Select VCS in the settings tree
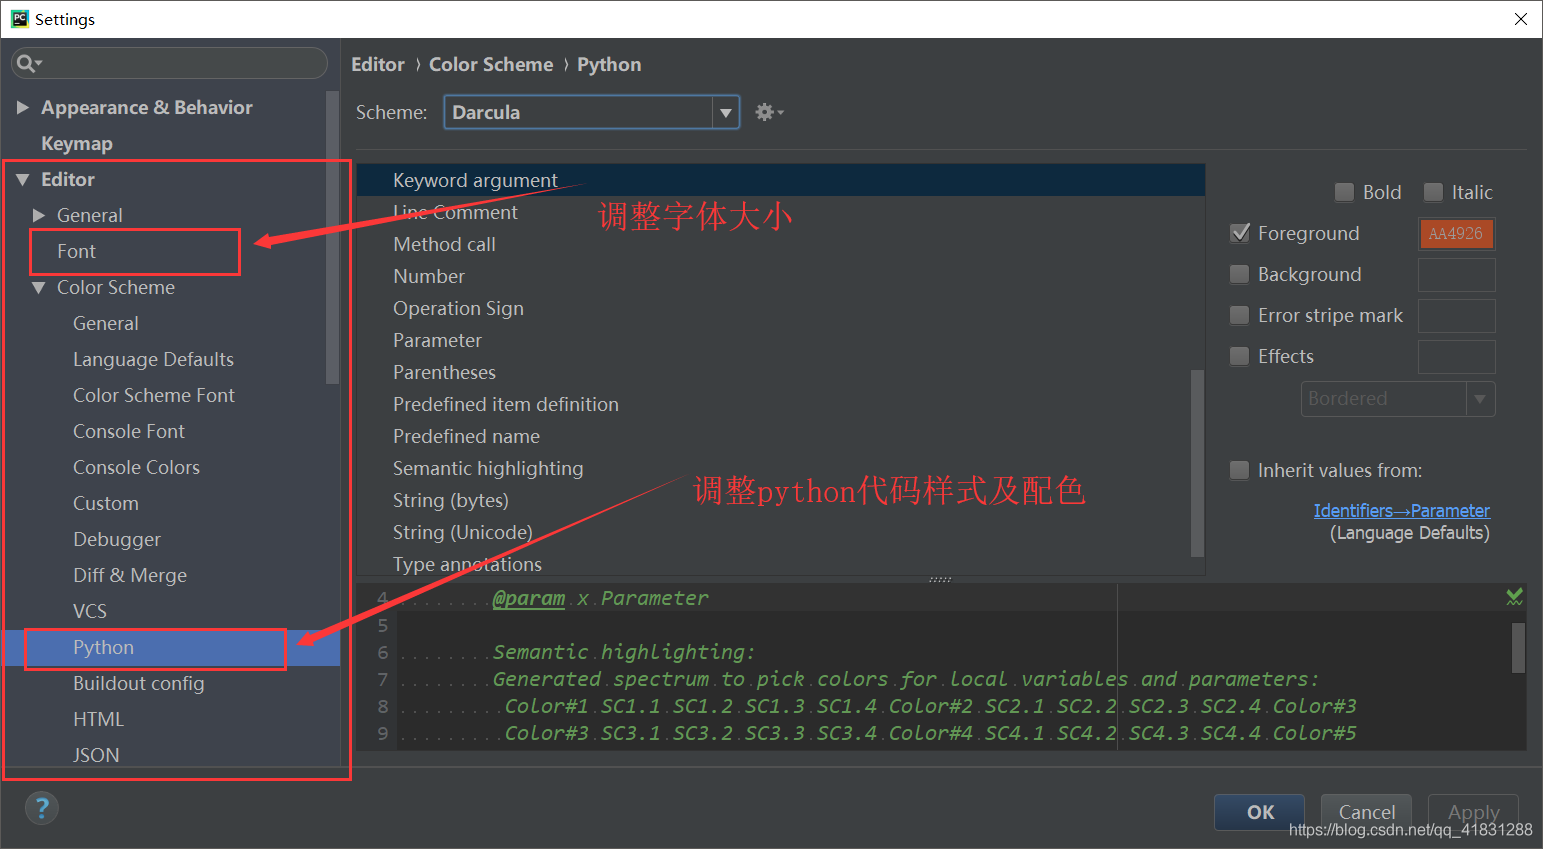This screenshot has width=1543, height=849. [x=90, y=611]
